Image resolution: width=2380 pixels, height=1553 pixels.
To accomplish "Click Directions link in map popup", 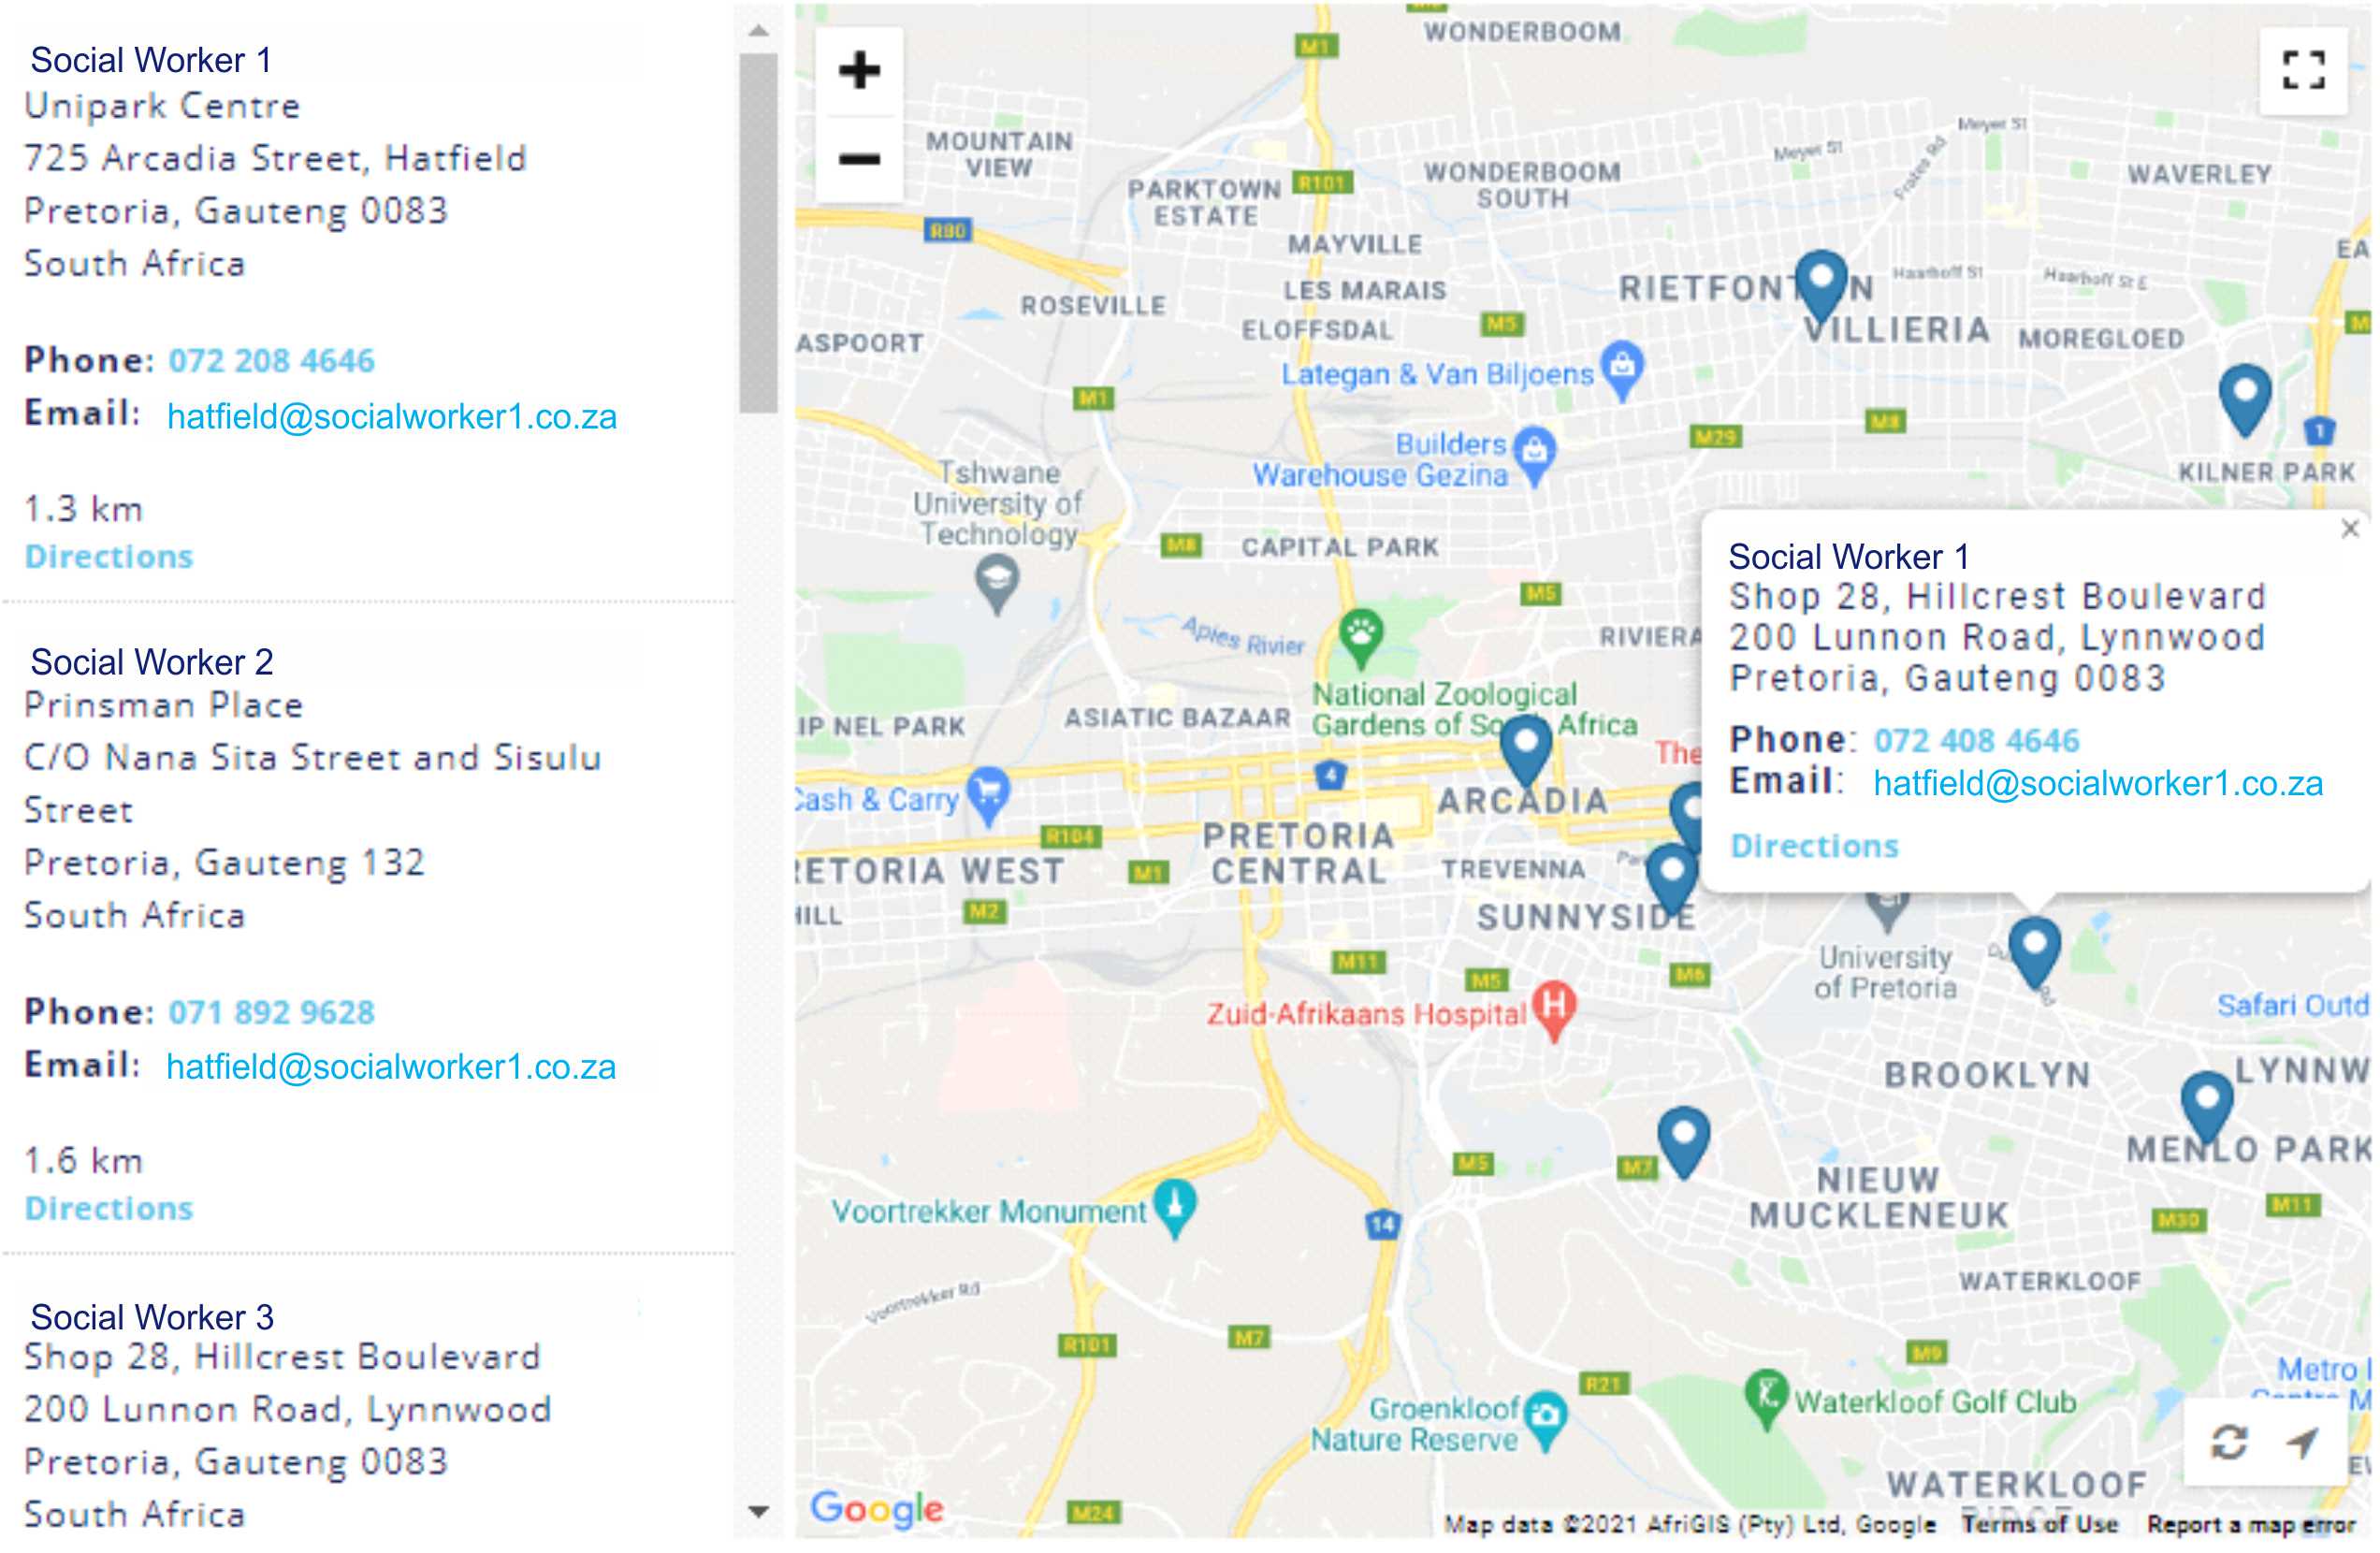I will [1814, 847].
